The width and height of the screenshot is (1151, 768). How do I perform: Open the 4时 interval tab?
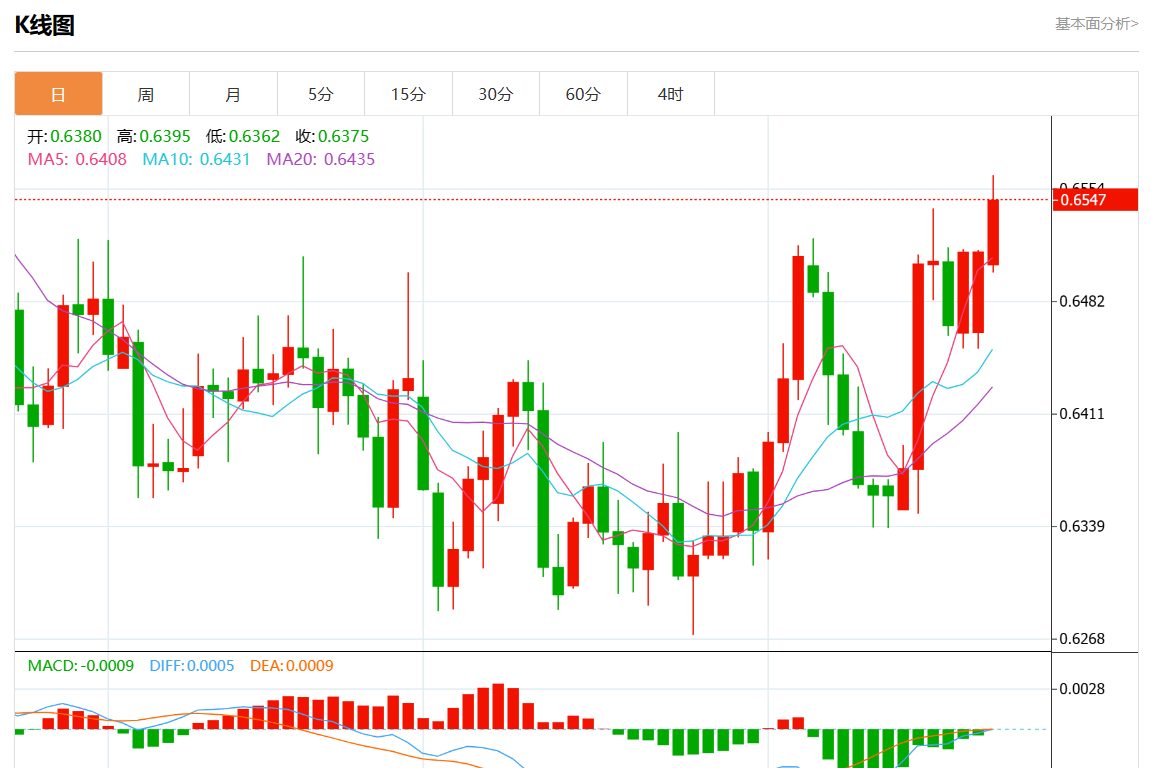click(x=670, y=94)
